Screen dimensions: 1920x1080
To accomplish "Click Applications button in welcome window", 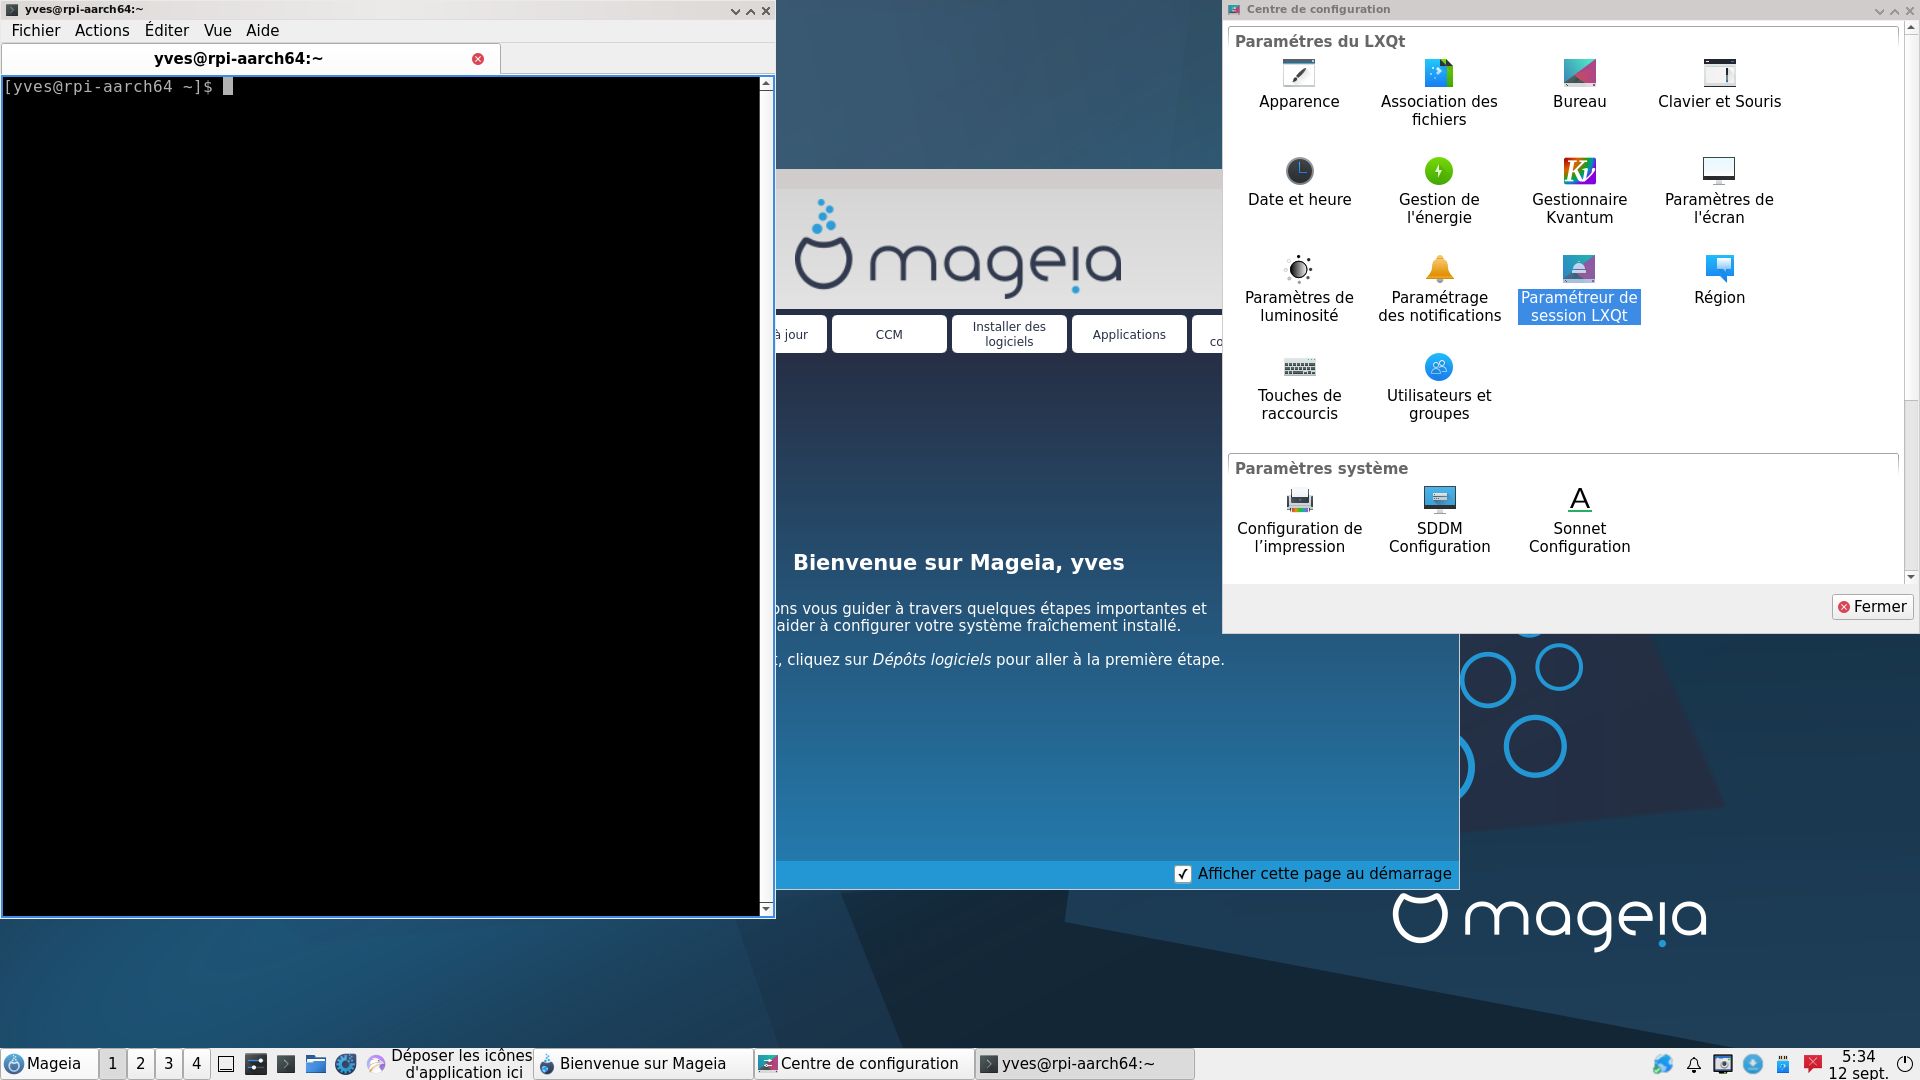I will coord(1129,334).
